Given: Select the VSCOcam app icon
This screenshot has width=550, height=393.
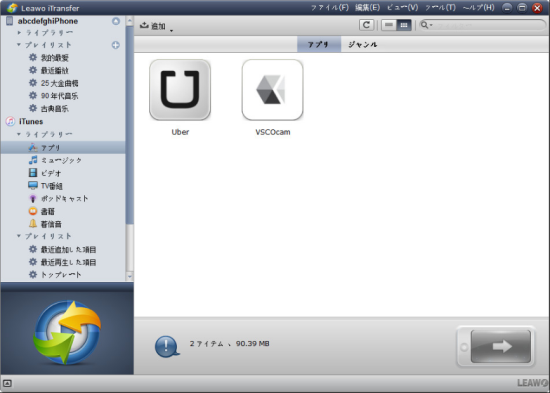Looking at the screenshot, I should point(273,90).
